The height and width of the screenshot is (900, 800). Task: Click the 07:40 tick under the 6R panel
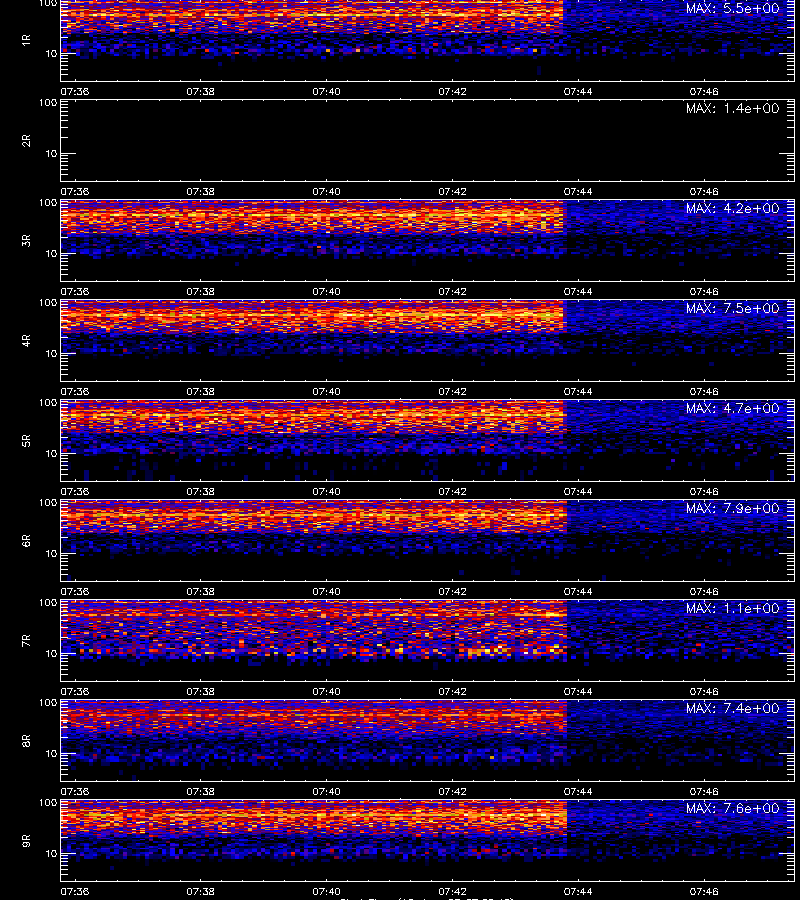tap(327, 591)
